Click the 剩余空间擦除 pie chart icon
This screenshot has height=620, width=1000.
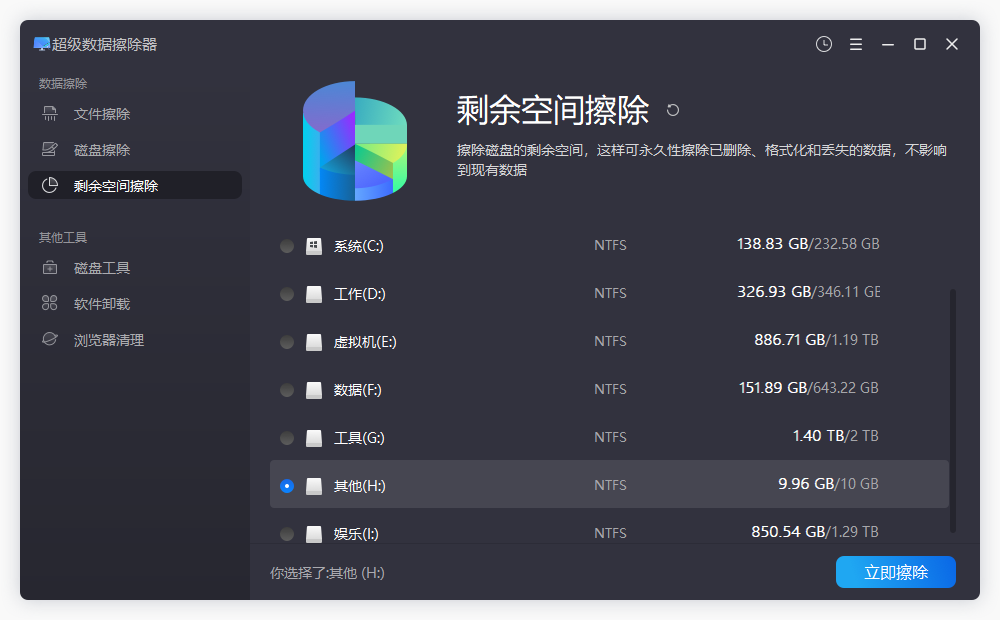point(50,185)
